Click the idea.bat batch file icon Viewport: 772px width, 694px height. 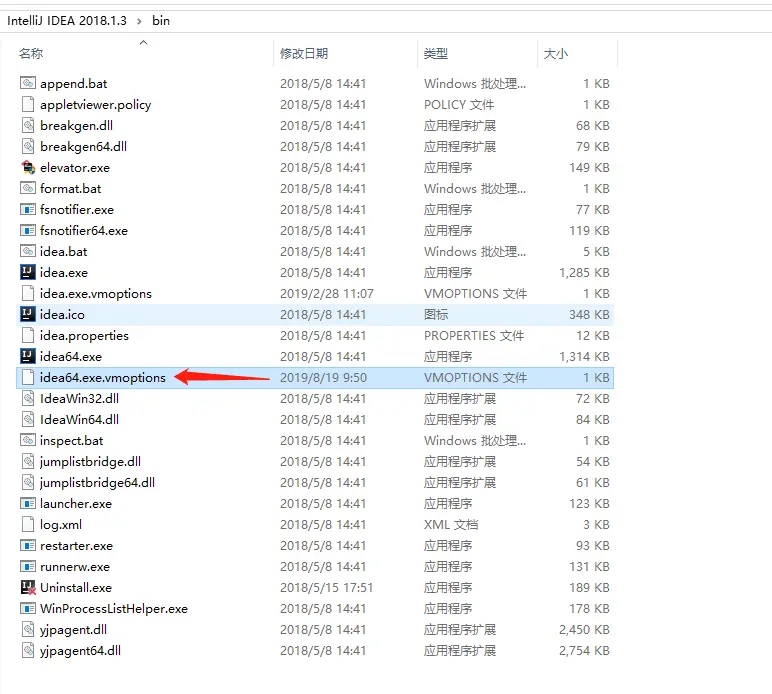[x=28, y=251]
